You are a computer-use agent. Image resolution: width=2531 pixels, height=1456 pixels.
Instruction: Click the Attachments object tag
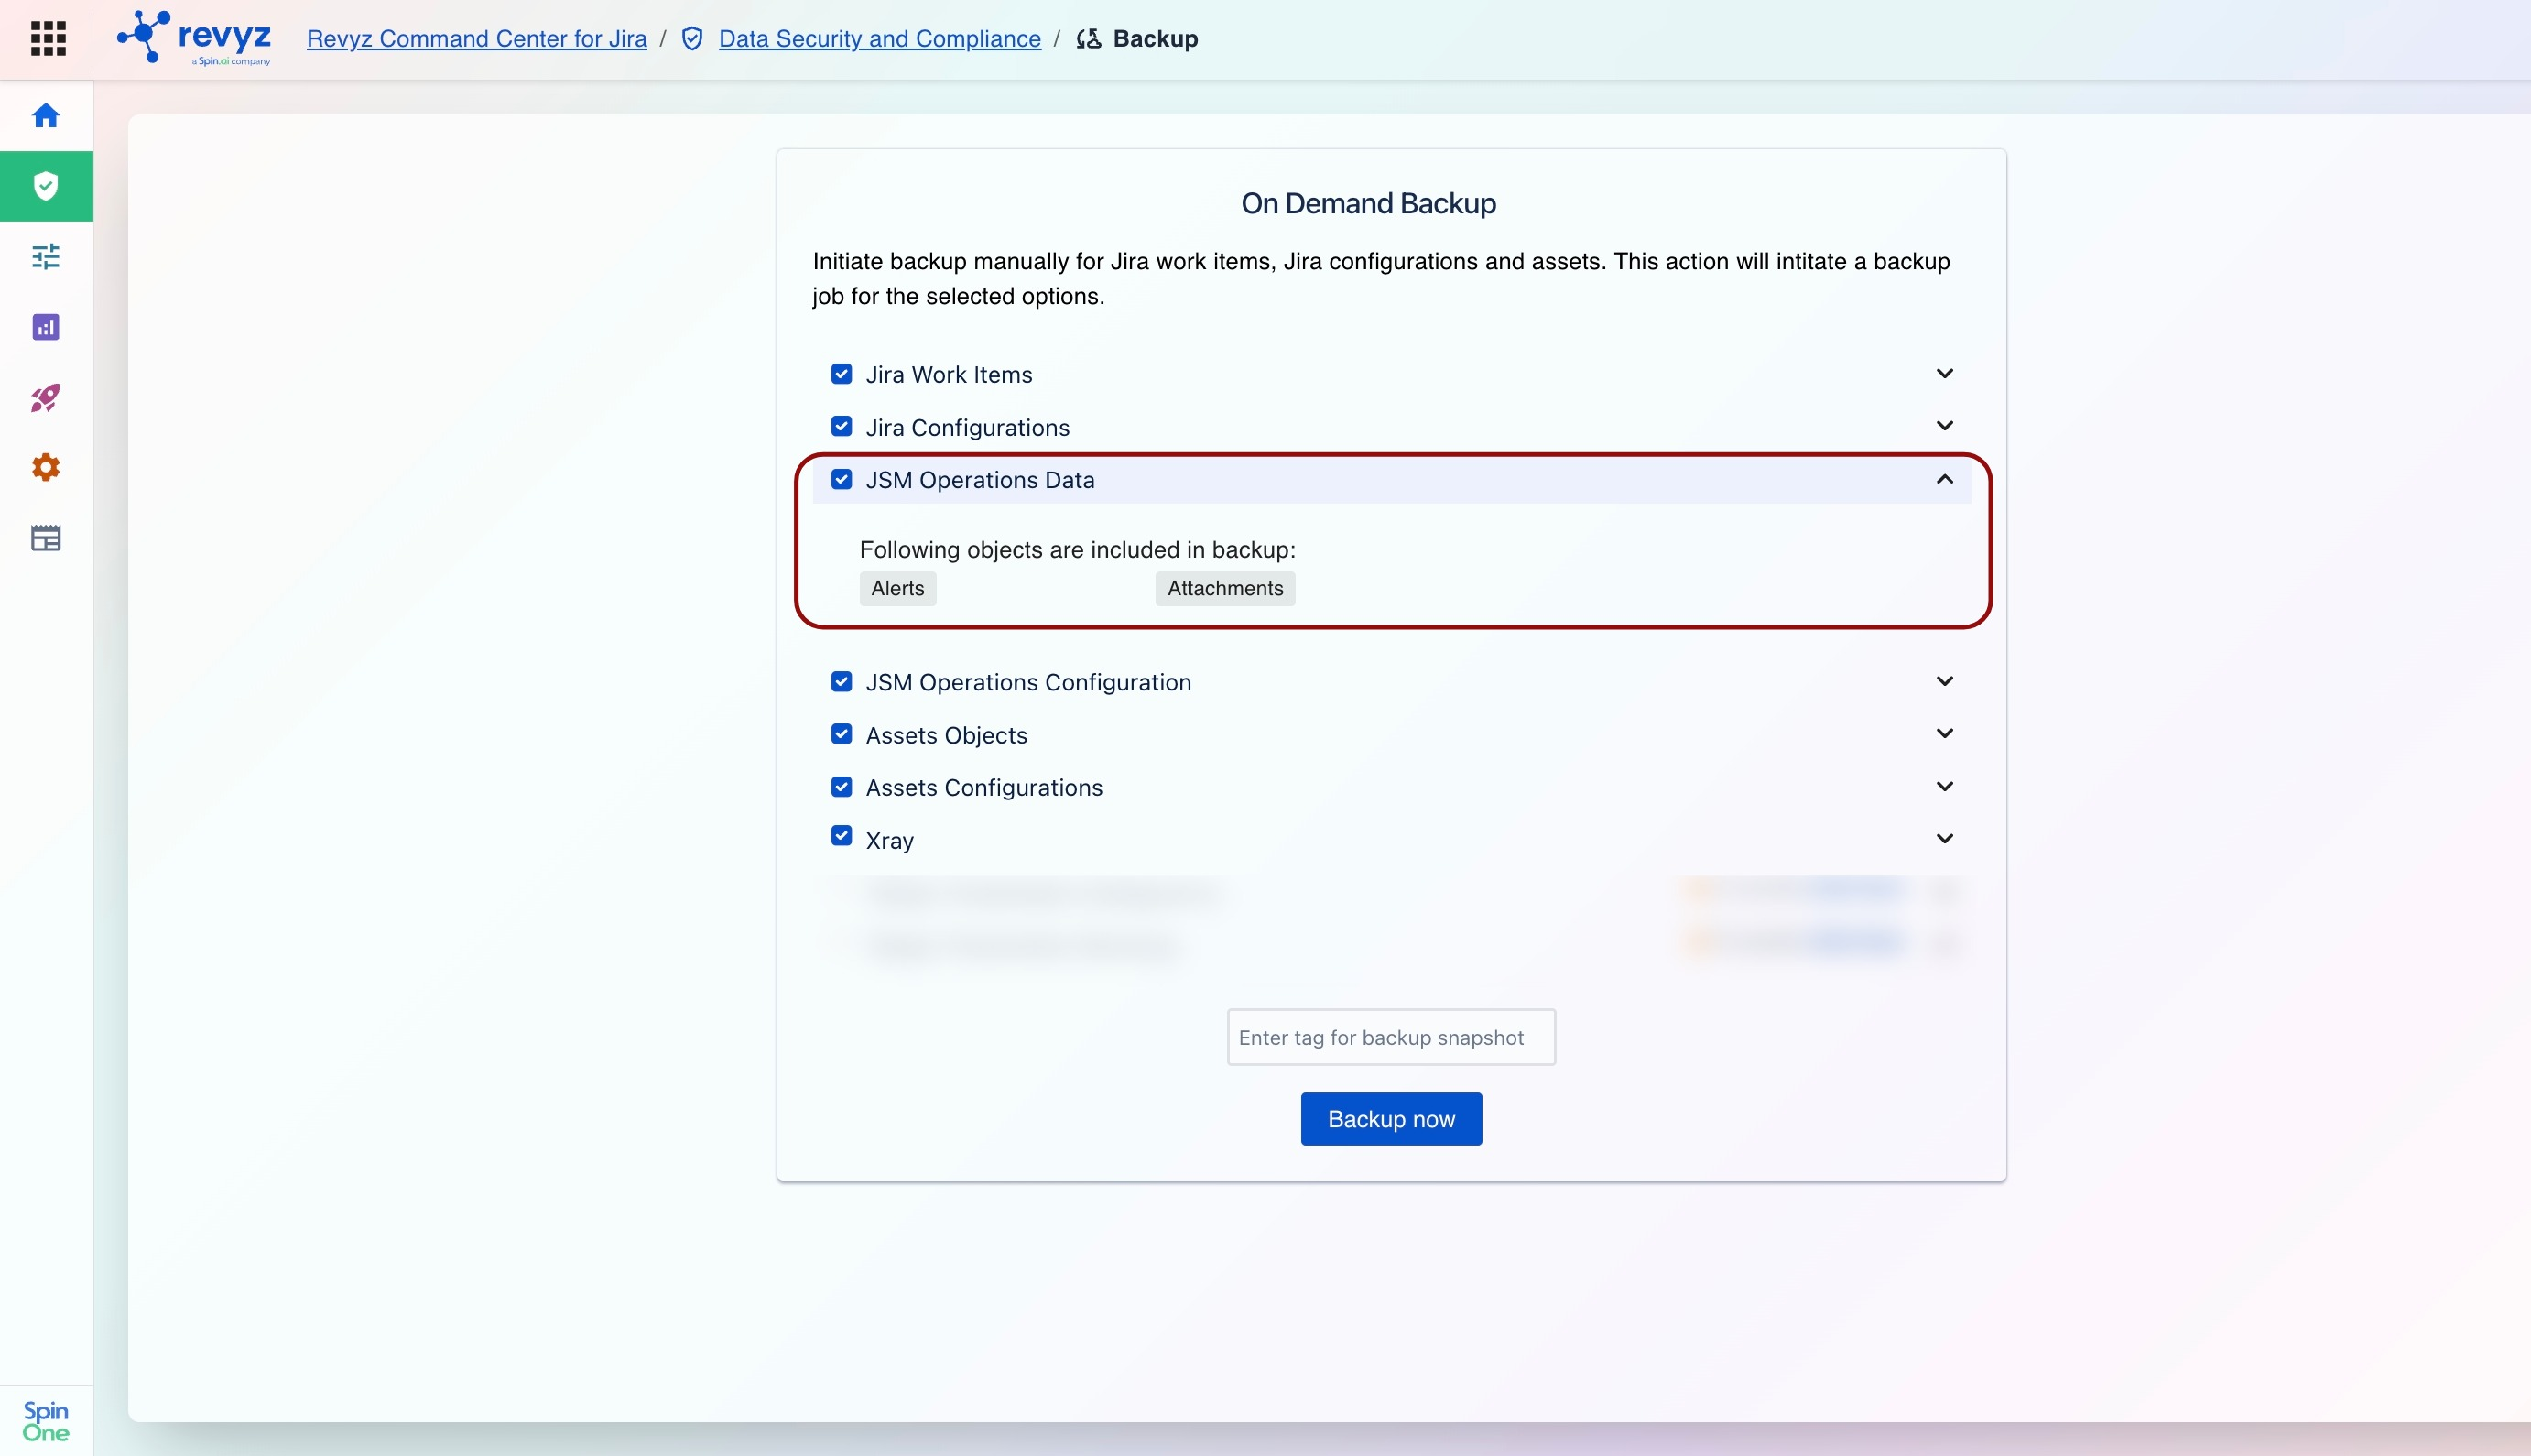[x=1225, y=589]
